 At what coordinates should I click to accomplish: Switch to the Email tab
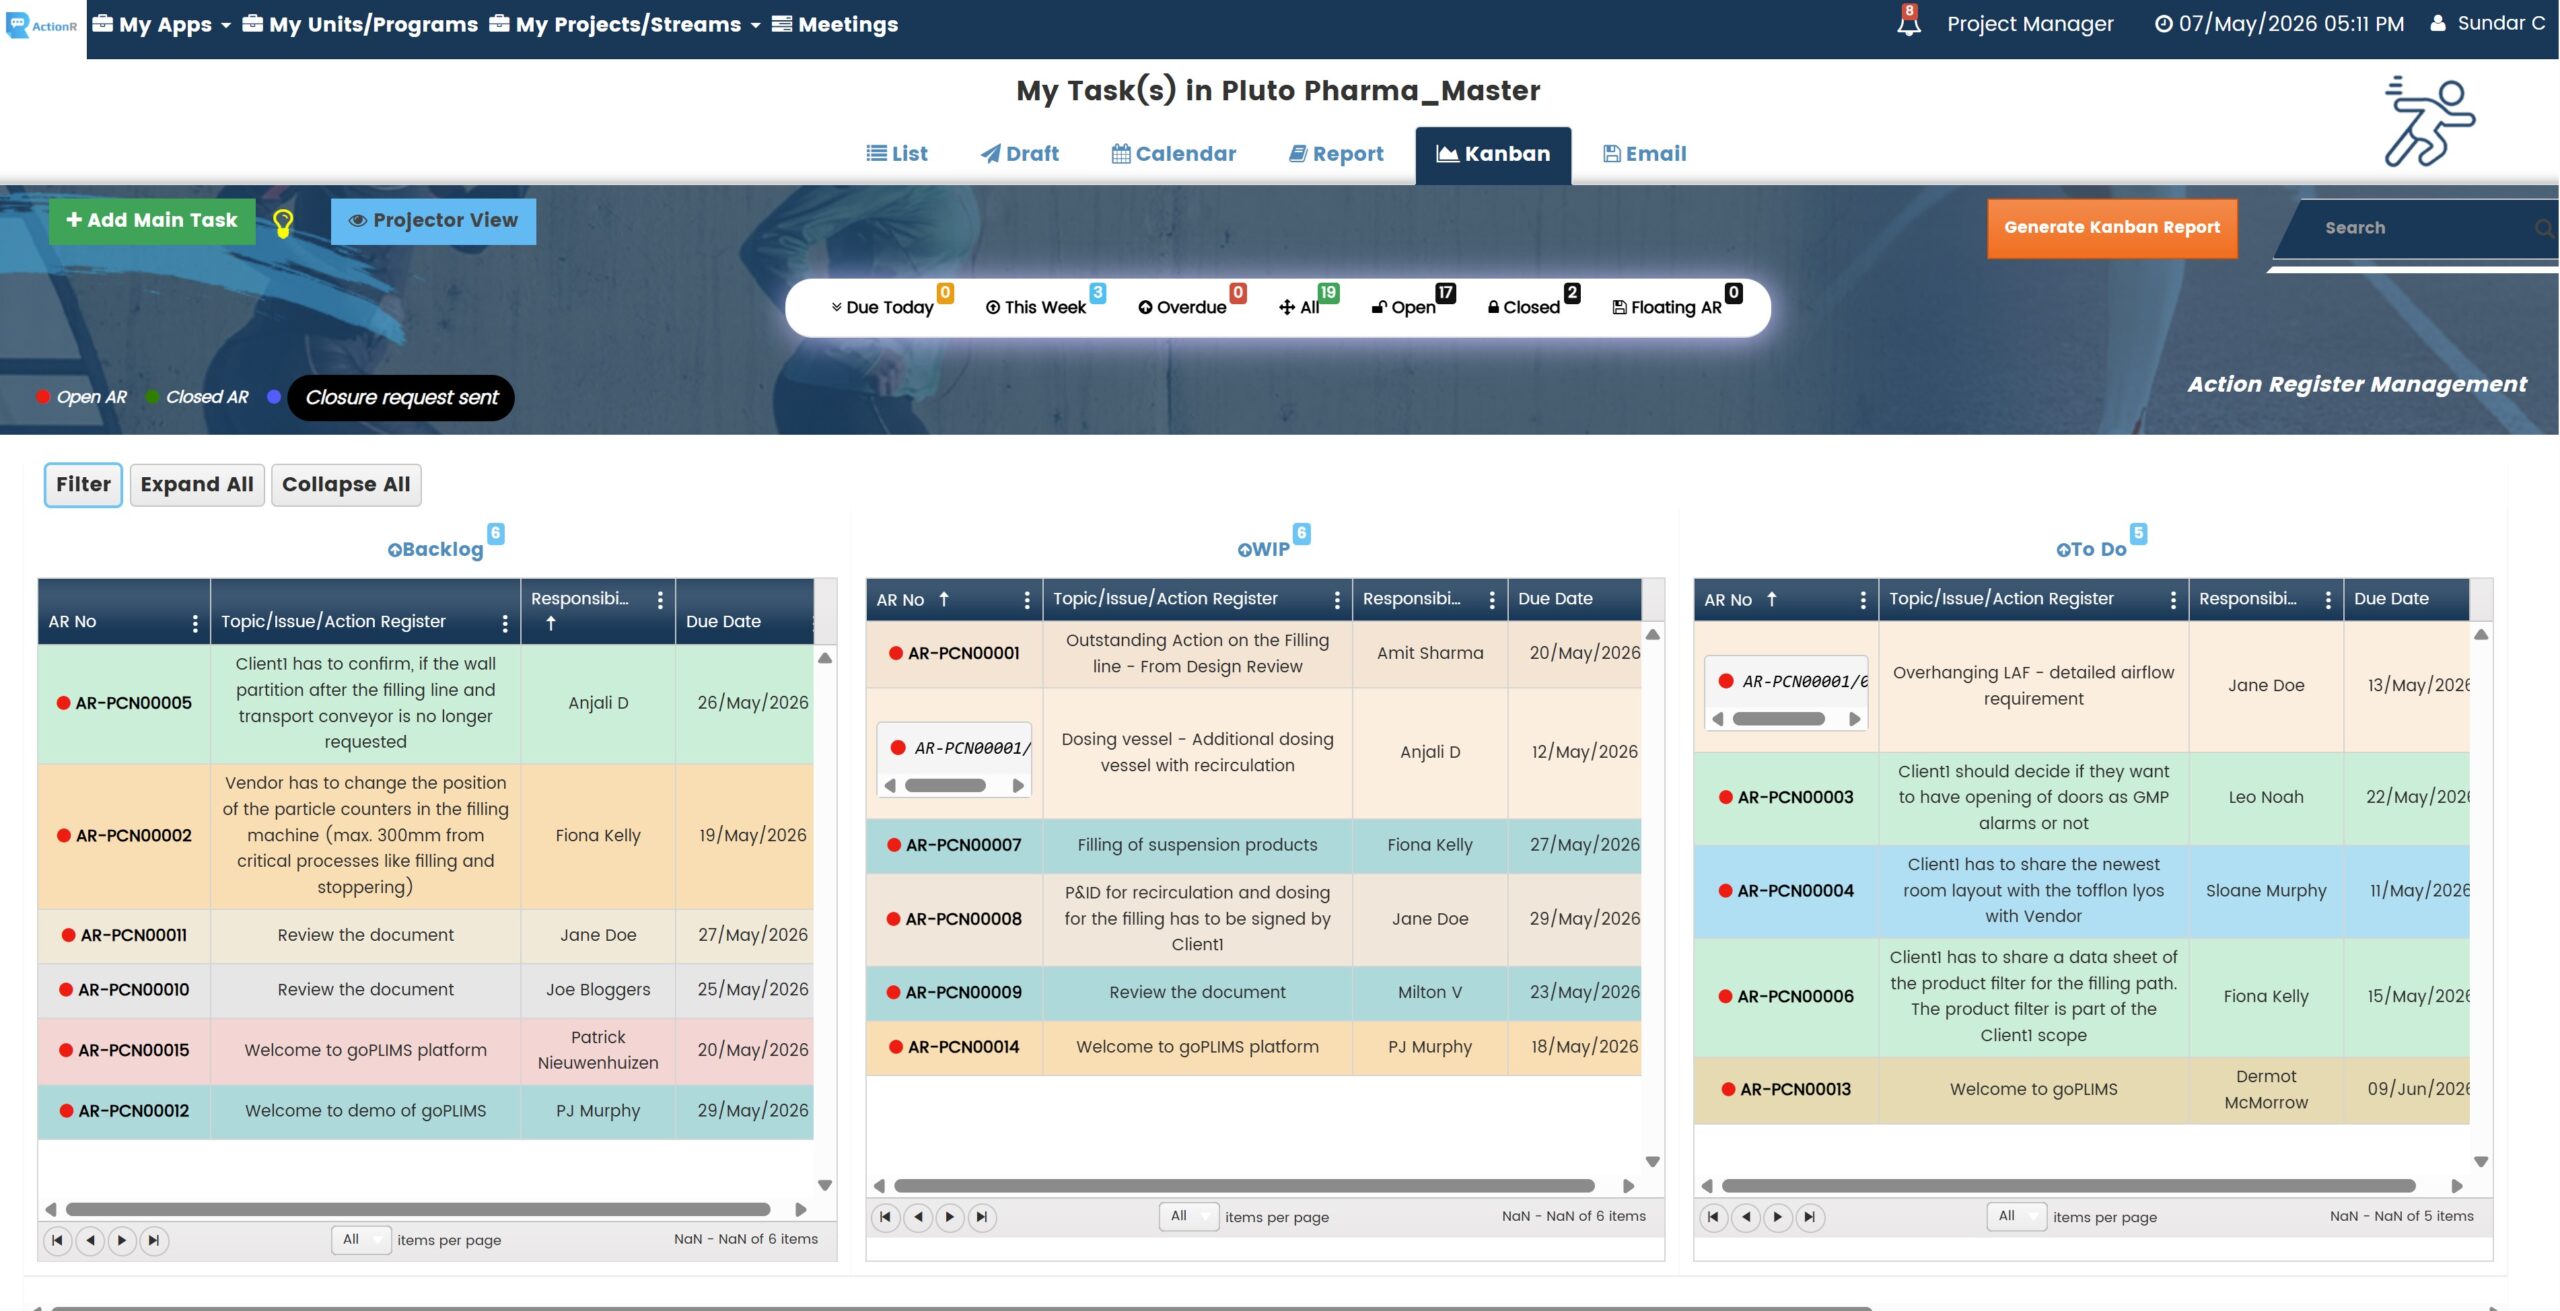pyautogui.click(x=1644, y=154)
